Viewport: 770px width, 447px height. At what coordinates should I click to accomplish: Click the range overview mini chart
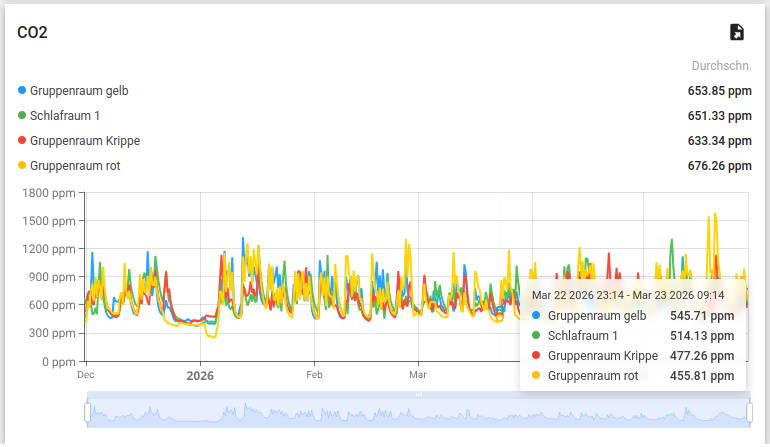click(x=418, y=413)
